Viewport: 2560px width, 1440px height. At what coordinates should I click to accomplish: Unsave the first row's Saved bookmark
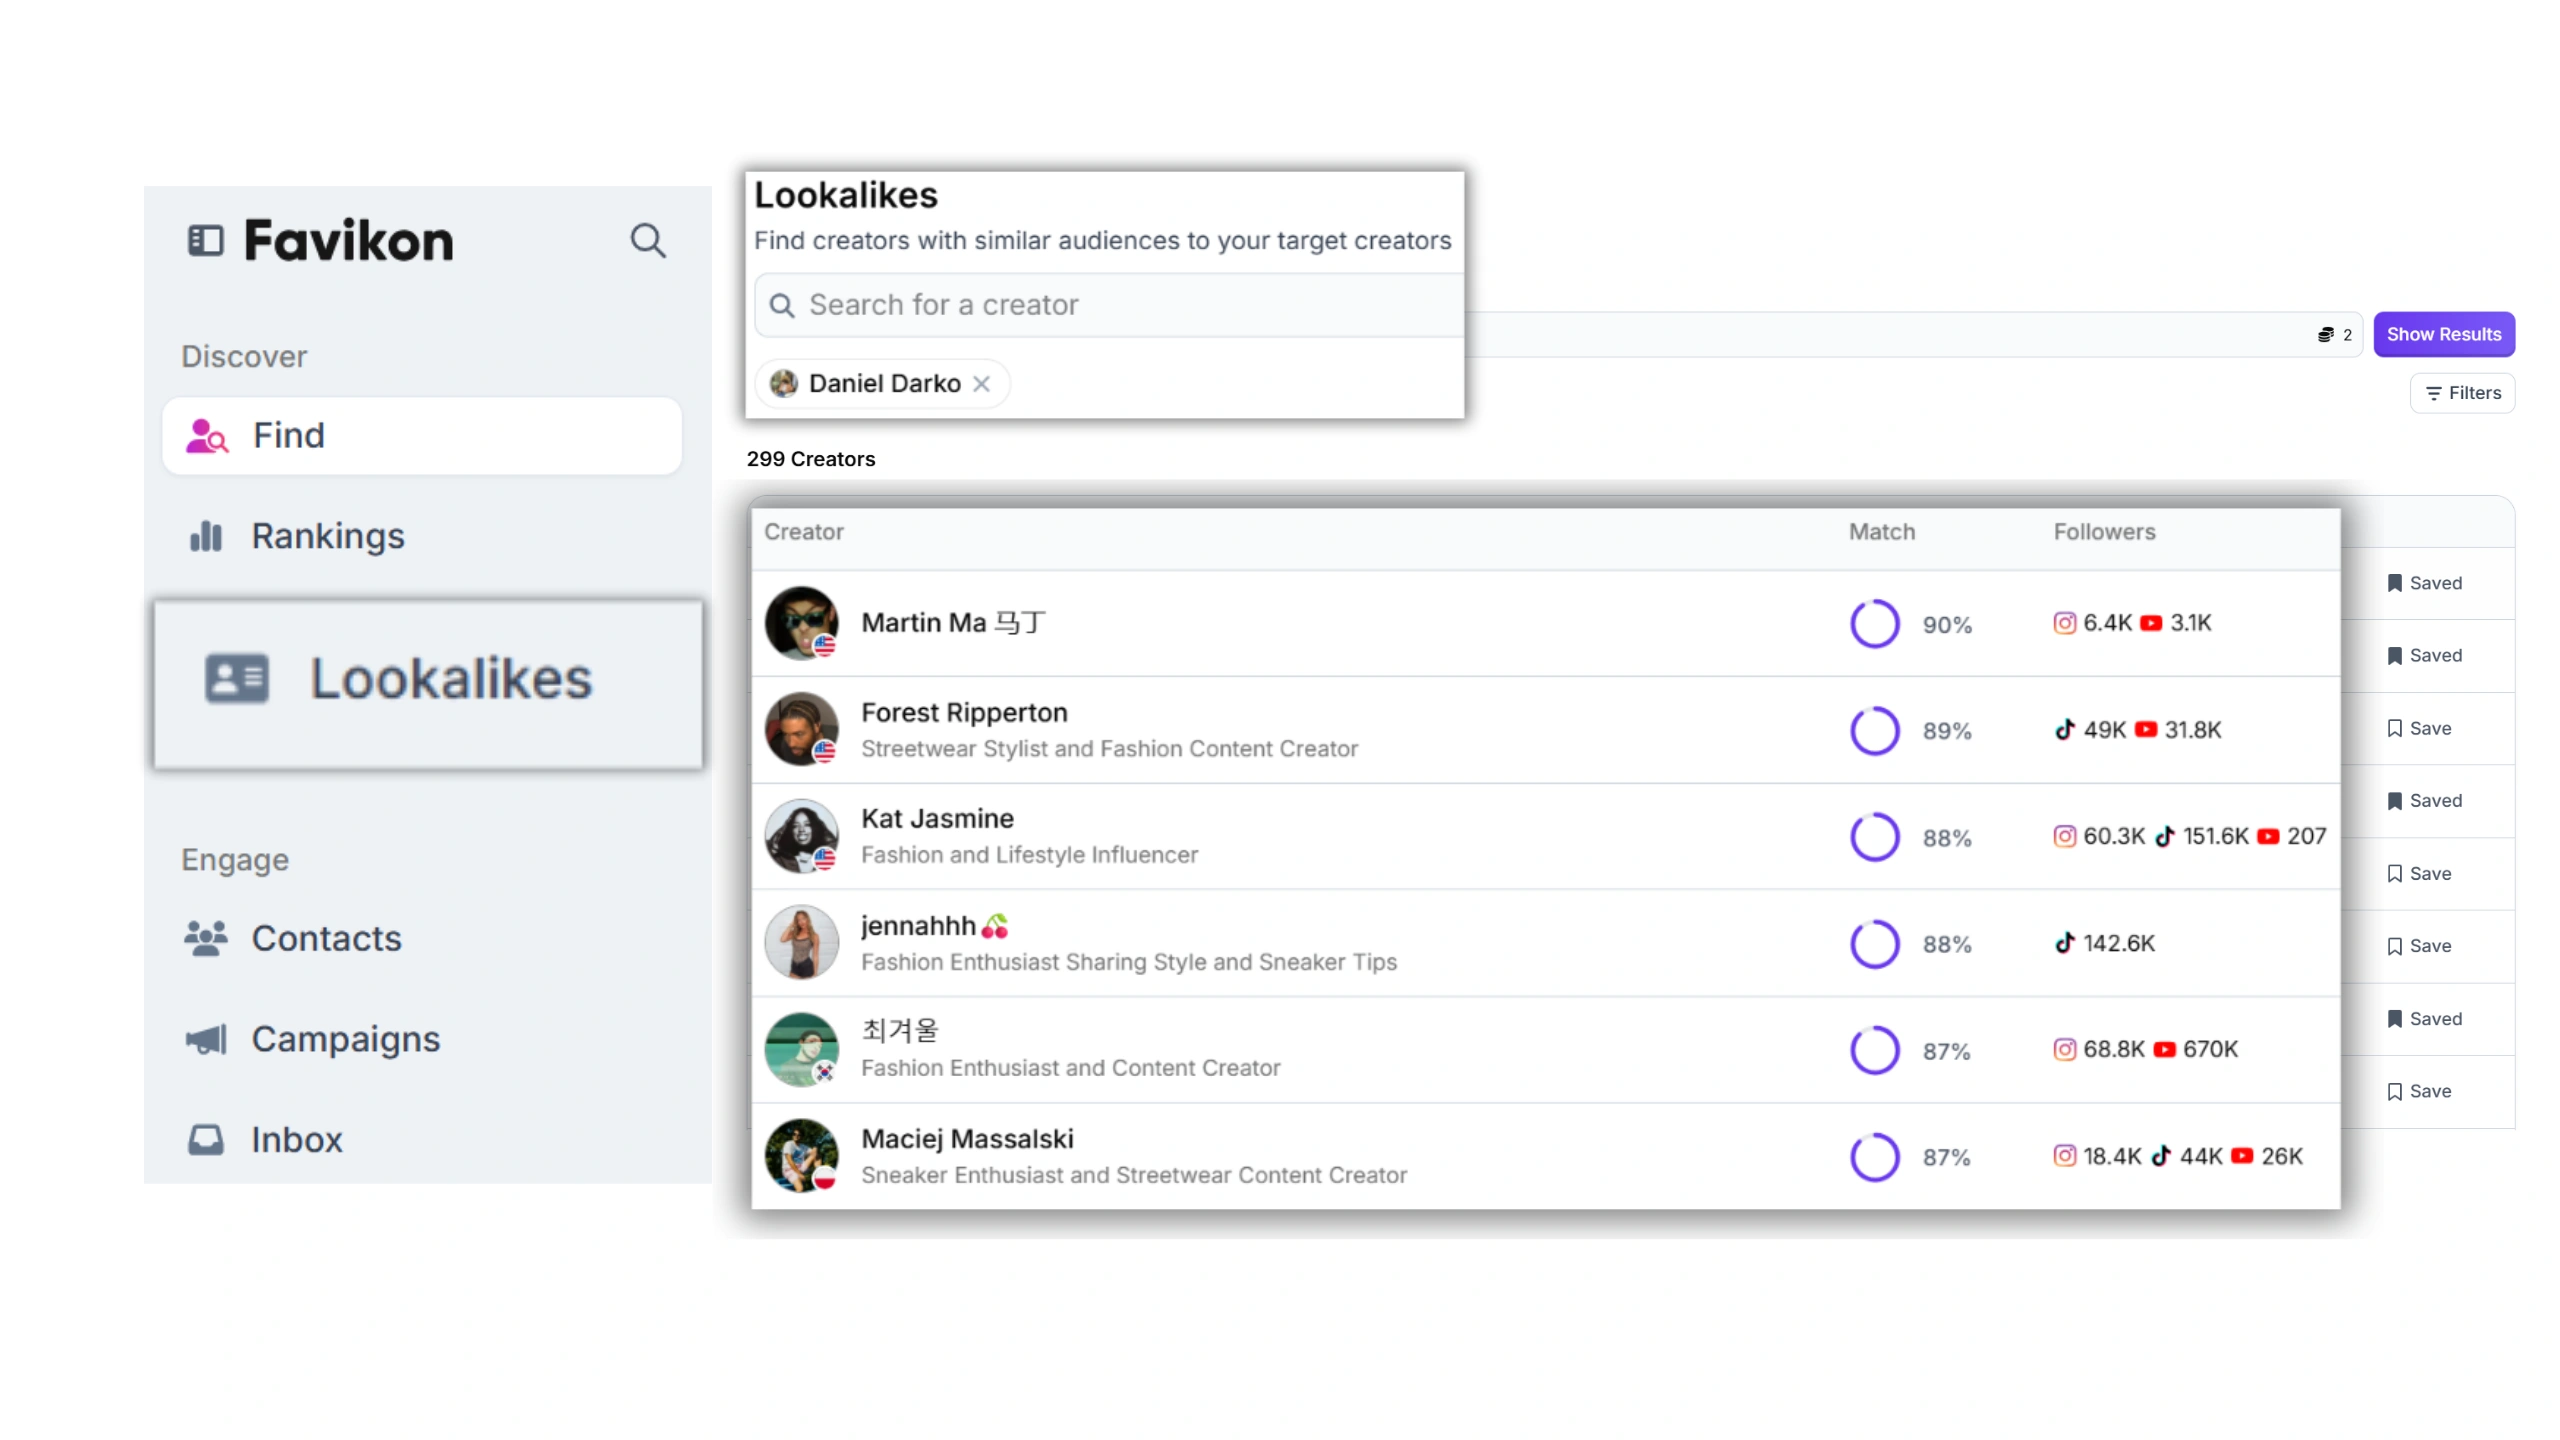2423,583
